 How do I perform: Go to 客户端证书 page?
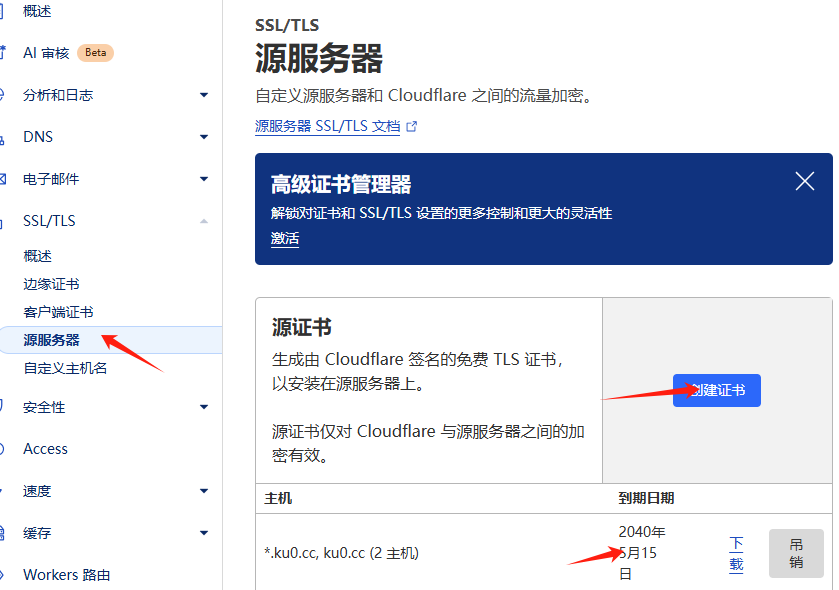58,312
